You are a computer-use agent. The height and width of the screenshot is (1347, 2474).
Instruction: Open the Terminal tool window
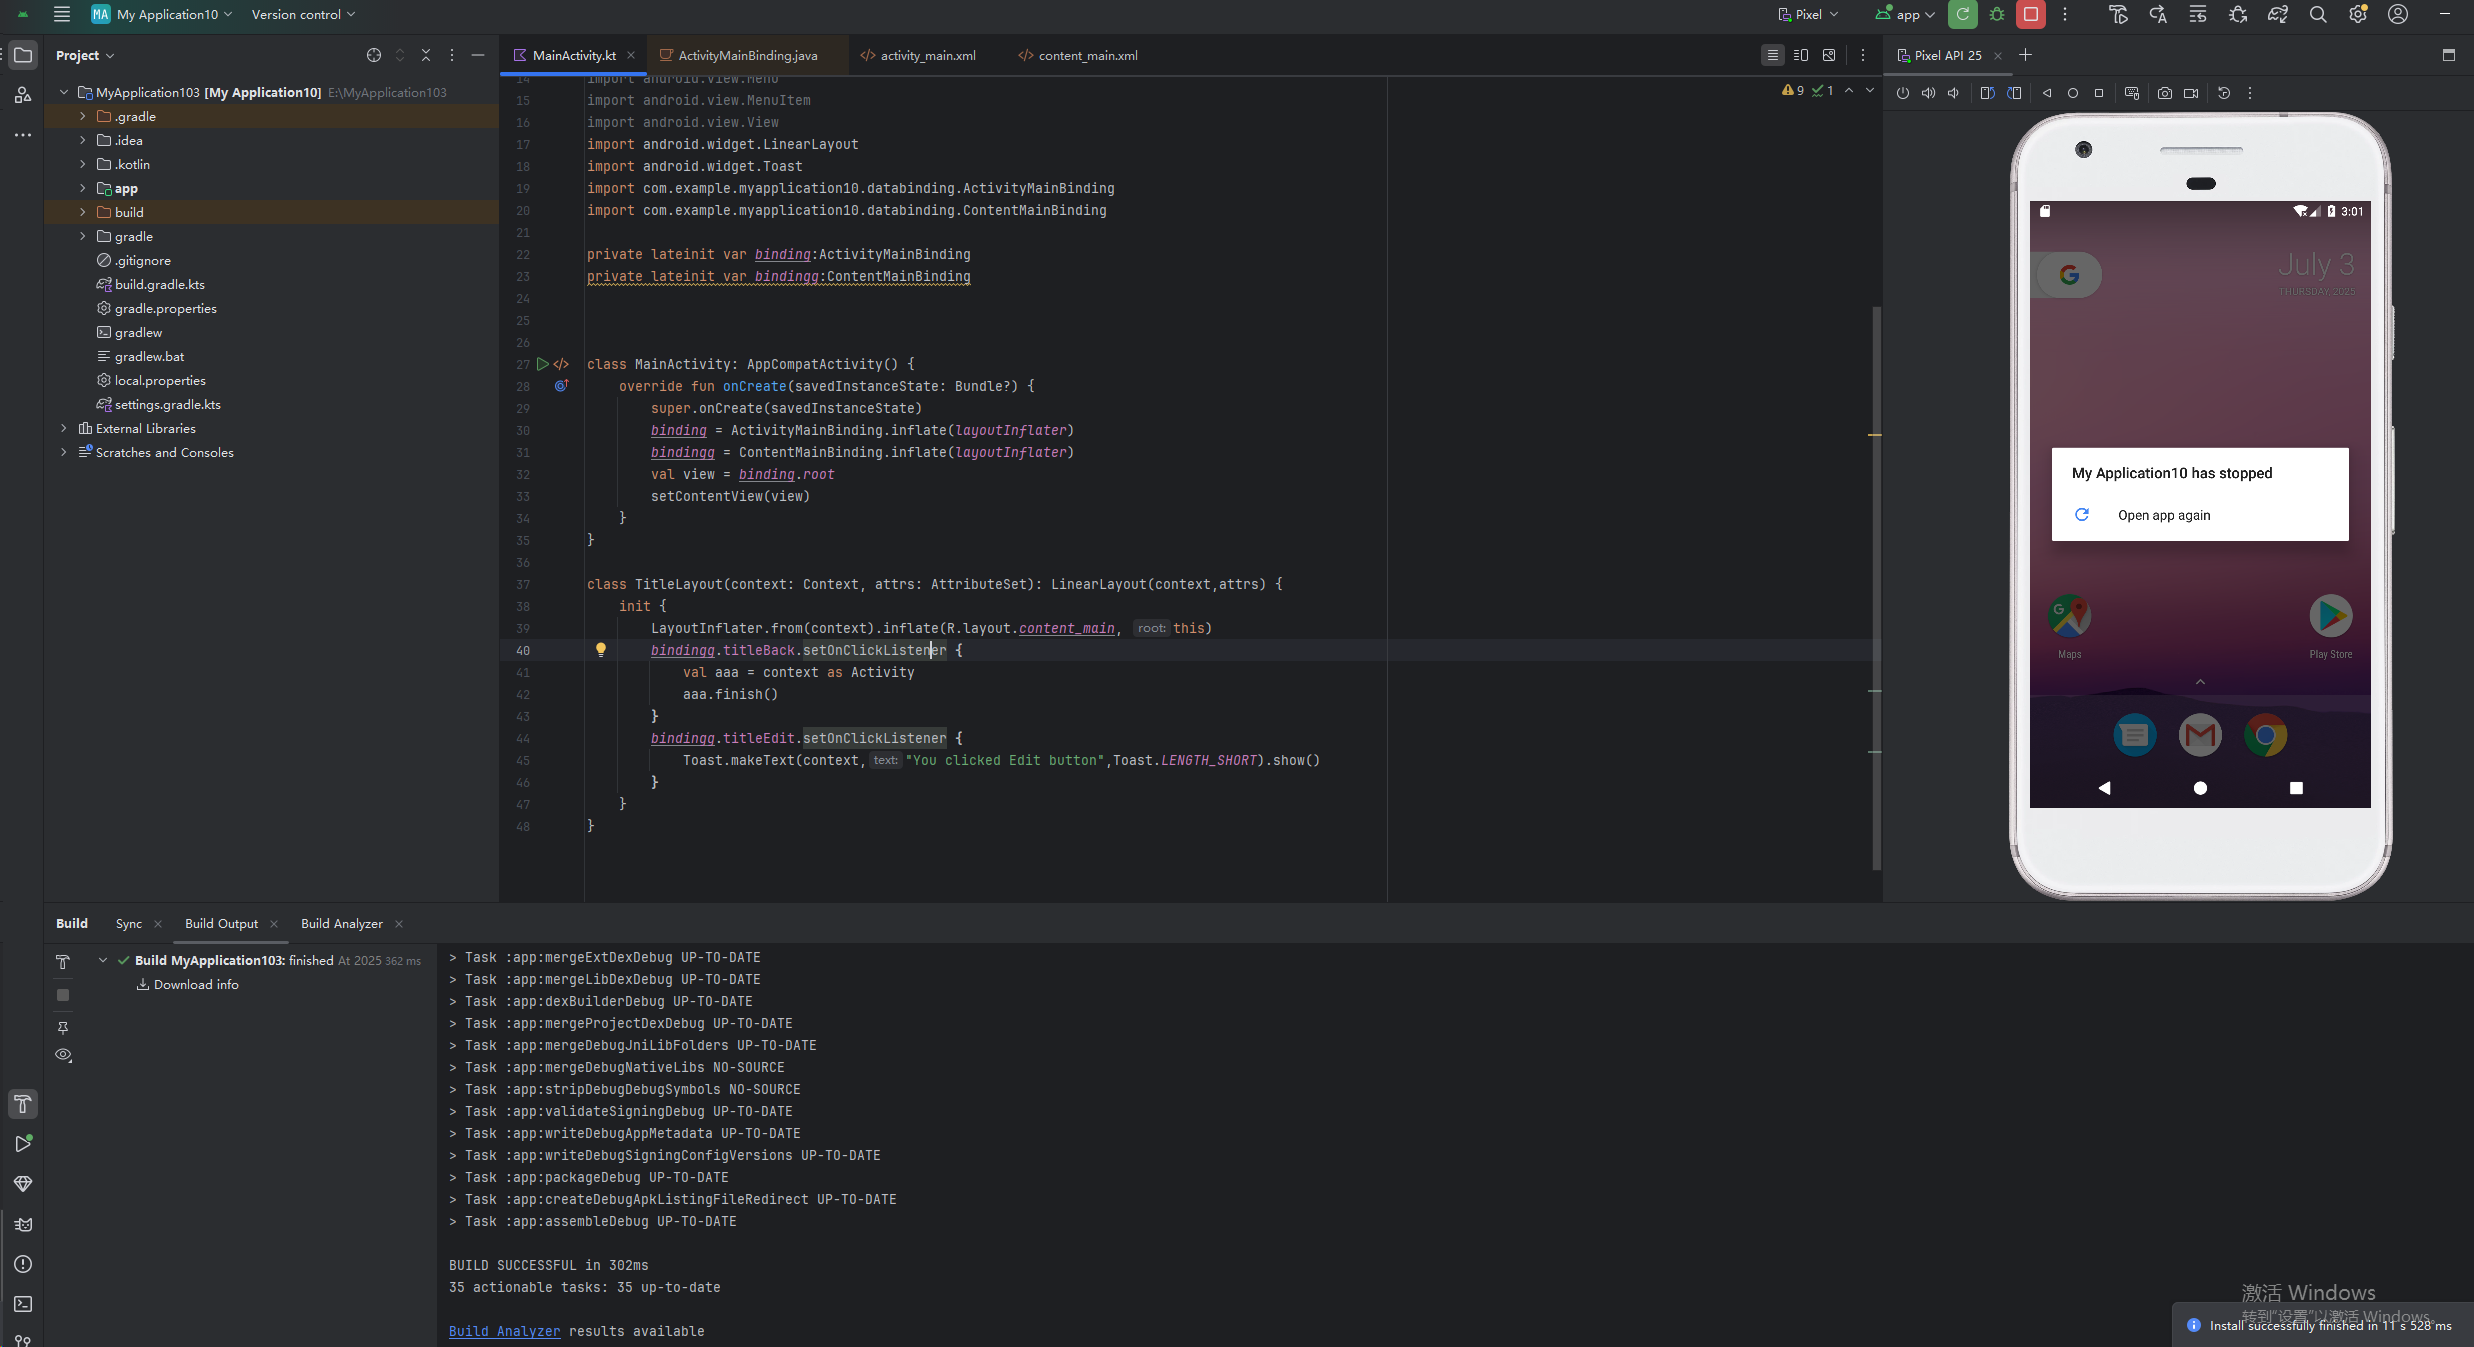point(22,1304)
